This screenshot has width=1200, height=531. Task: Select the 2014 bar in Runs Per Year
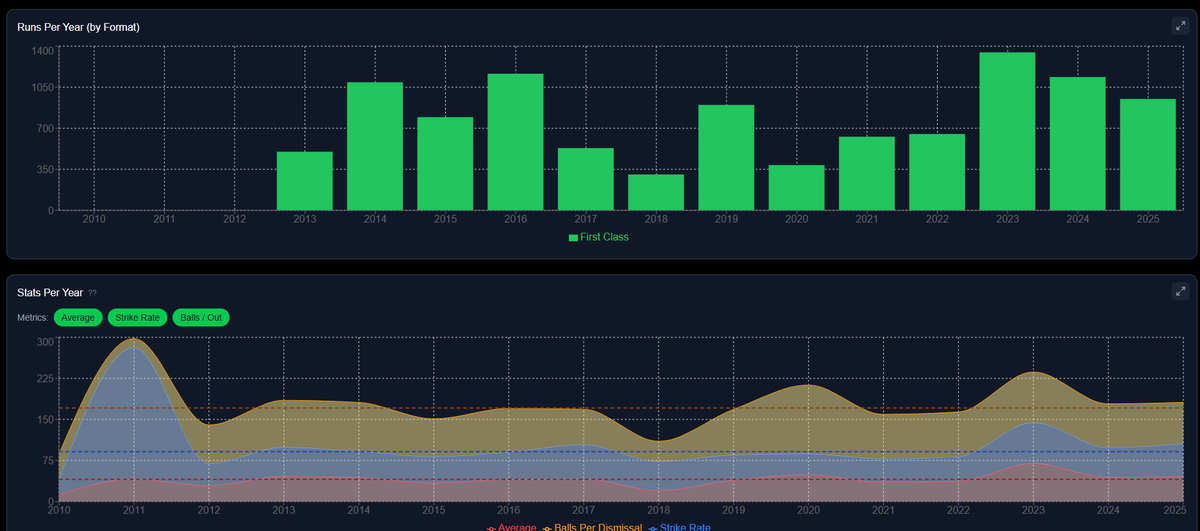pos(375,146)
